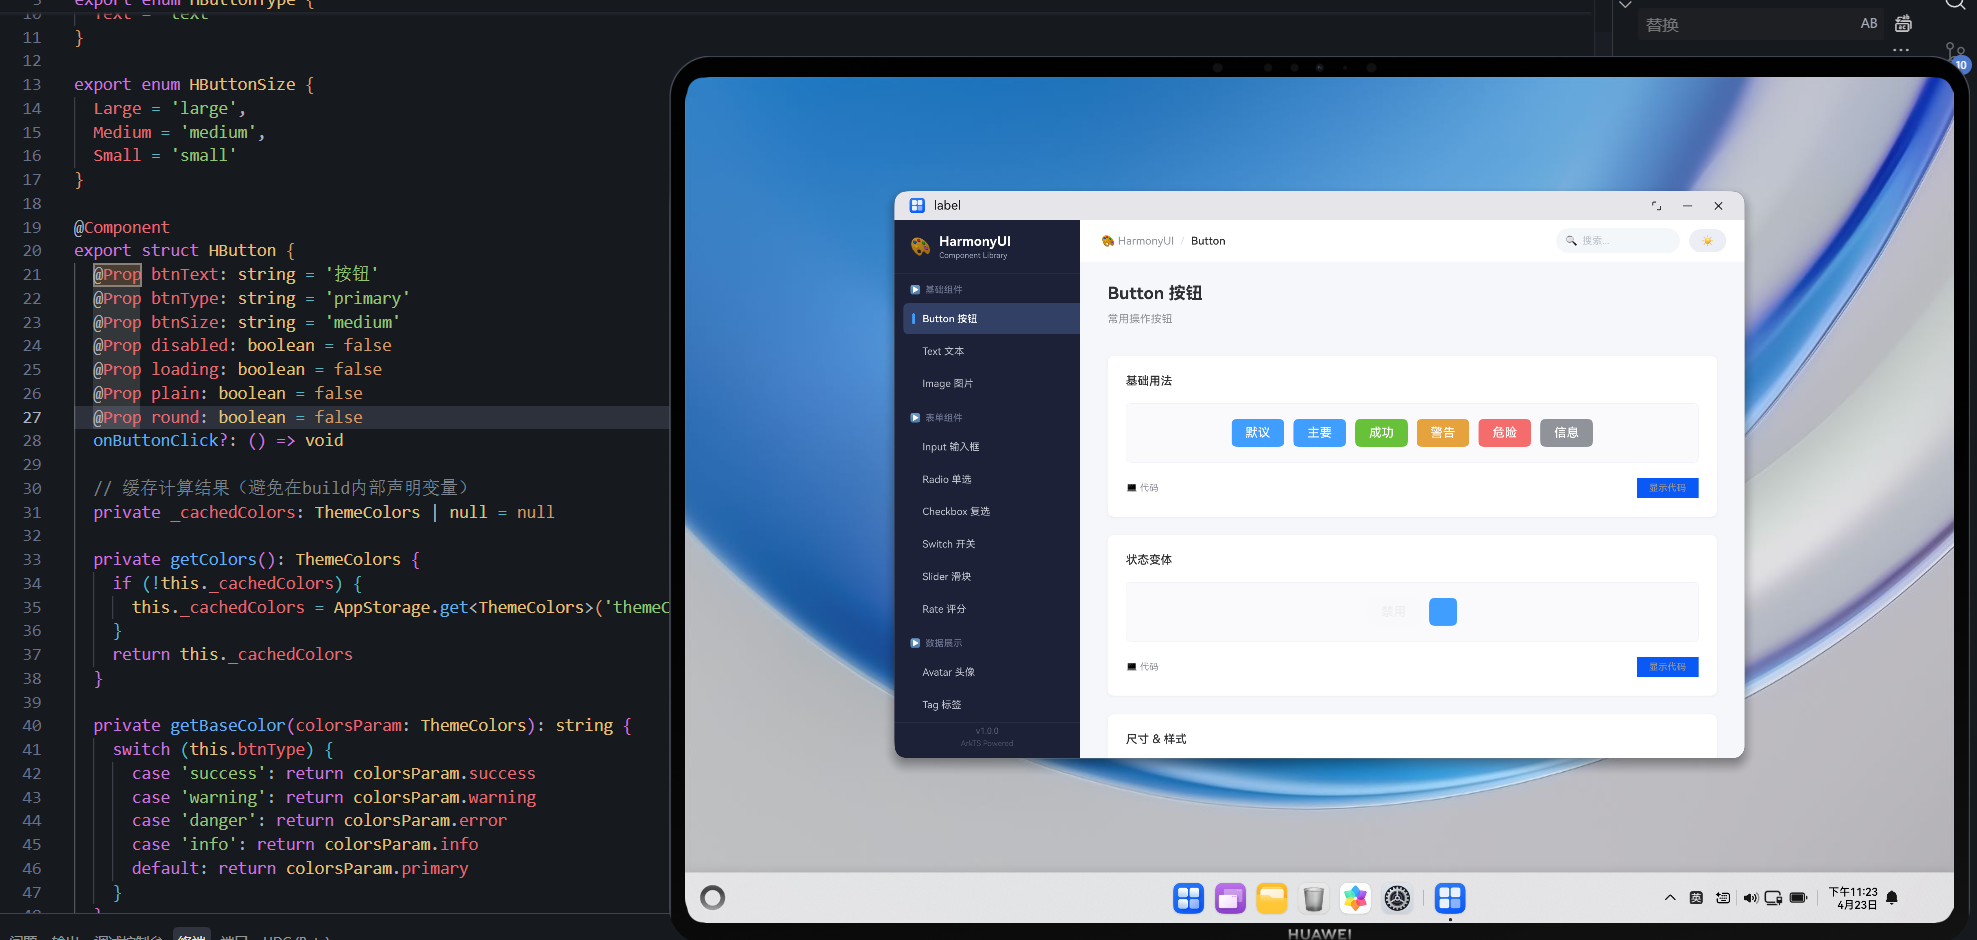The height and width of the screenshot is (940, 1977).
Task: Open the Switch 开关 sidebar item
Action: [x=948, y=545]
